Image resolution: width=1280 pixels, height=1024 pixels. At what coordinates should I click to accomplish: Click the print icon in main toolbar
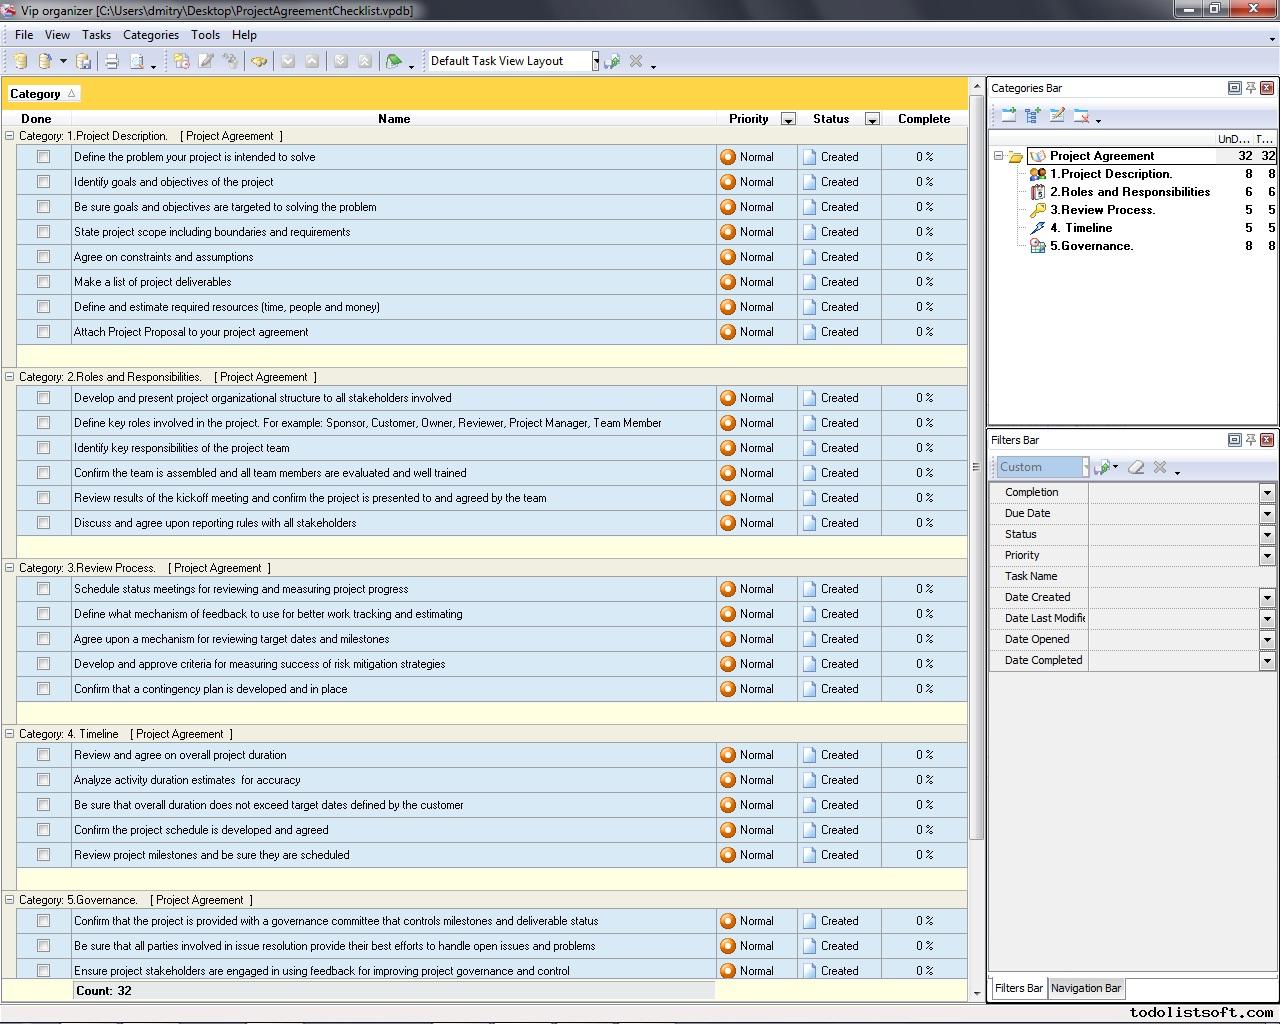[112, 62]
